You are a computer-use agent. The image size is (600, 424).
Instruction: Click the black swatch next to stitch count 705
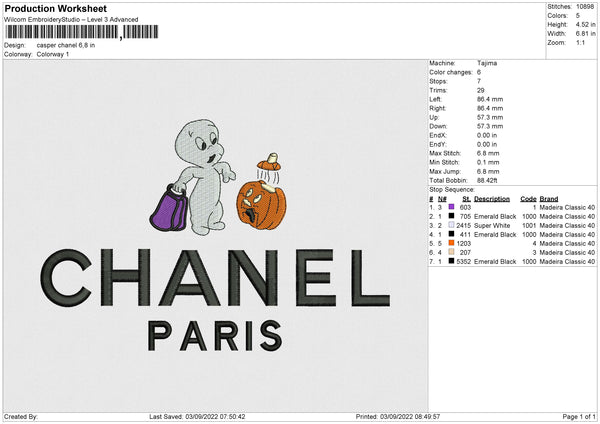click(x=452, y=216)
